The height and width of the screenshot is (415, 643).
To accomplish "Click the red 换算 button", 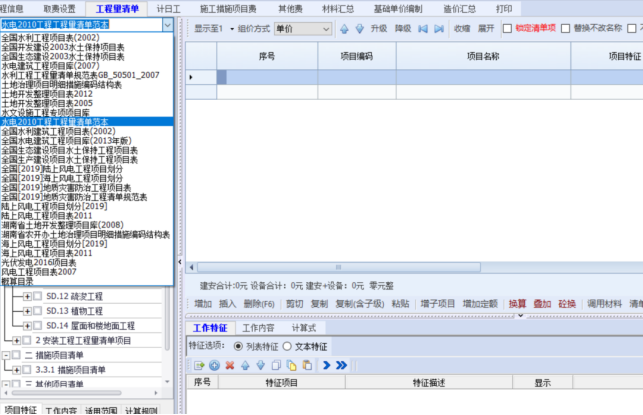I will pos(516,303).
